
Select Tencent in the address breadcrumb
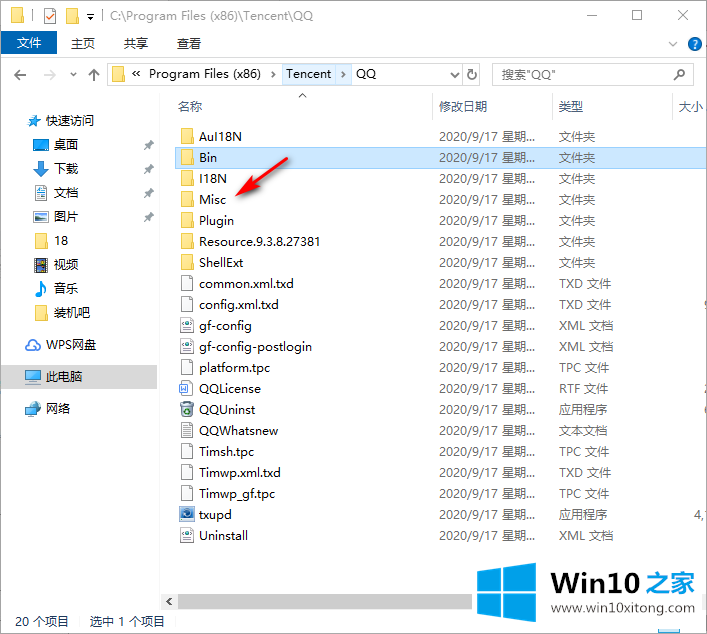pyautogui.click(x=308, y=74)
